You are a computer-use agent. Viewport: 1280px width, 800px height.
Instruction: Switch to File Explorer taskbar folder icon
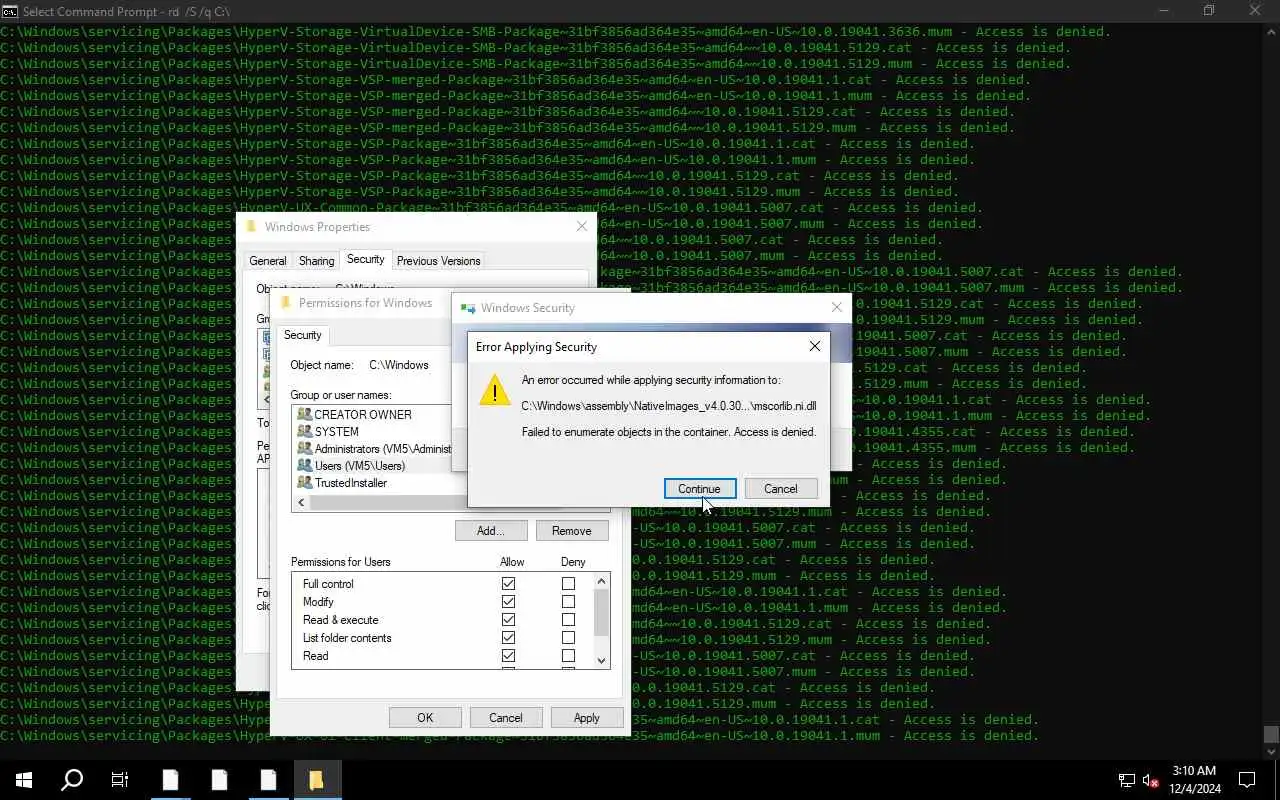click(x=316, y=780)
